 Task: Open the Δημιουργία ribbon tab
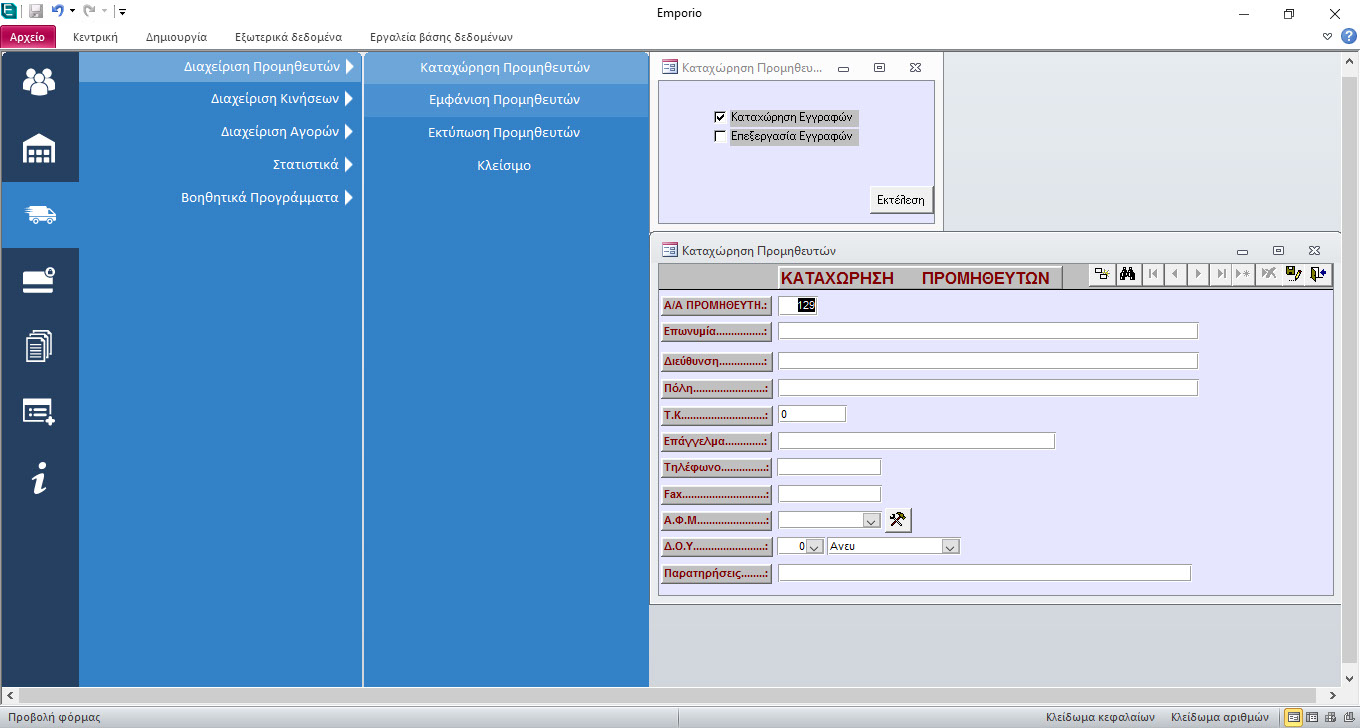point(176,37)
